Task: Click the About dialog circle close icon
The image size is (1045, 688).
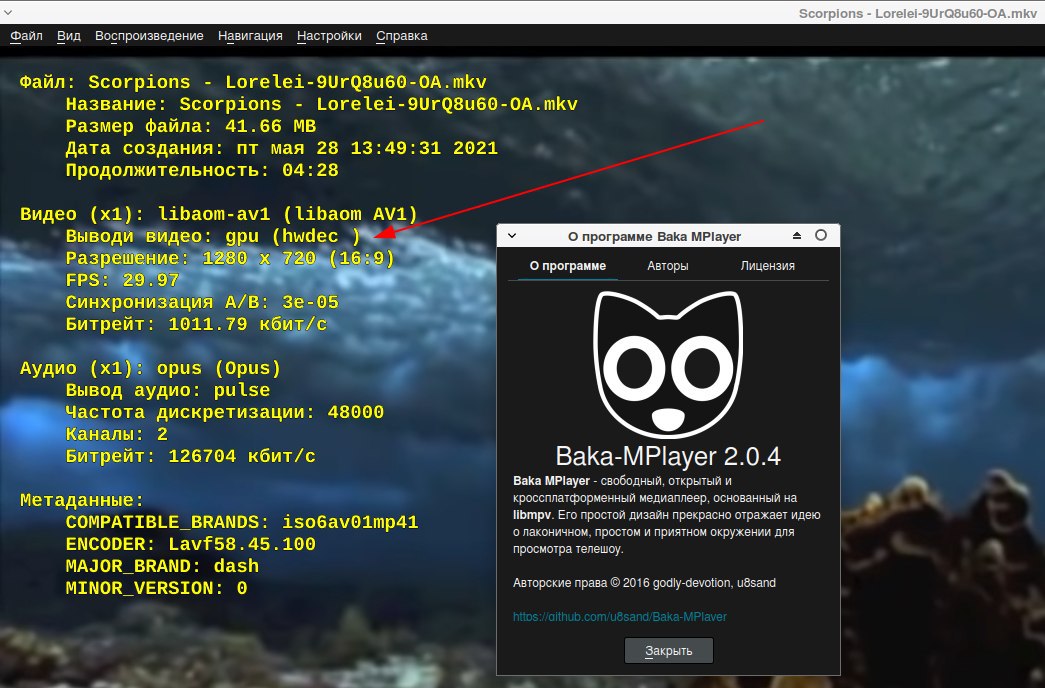Action: [x=821, y=235]
